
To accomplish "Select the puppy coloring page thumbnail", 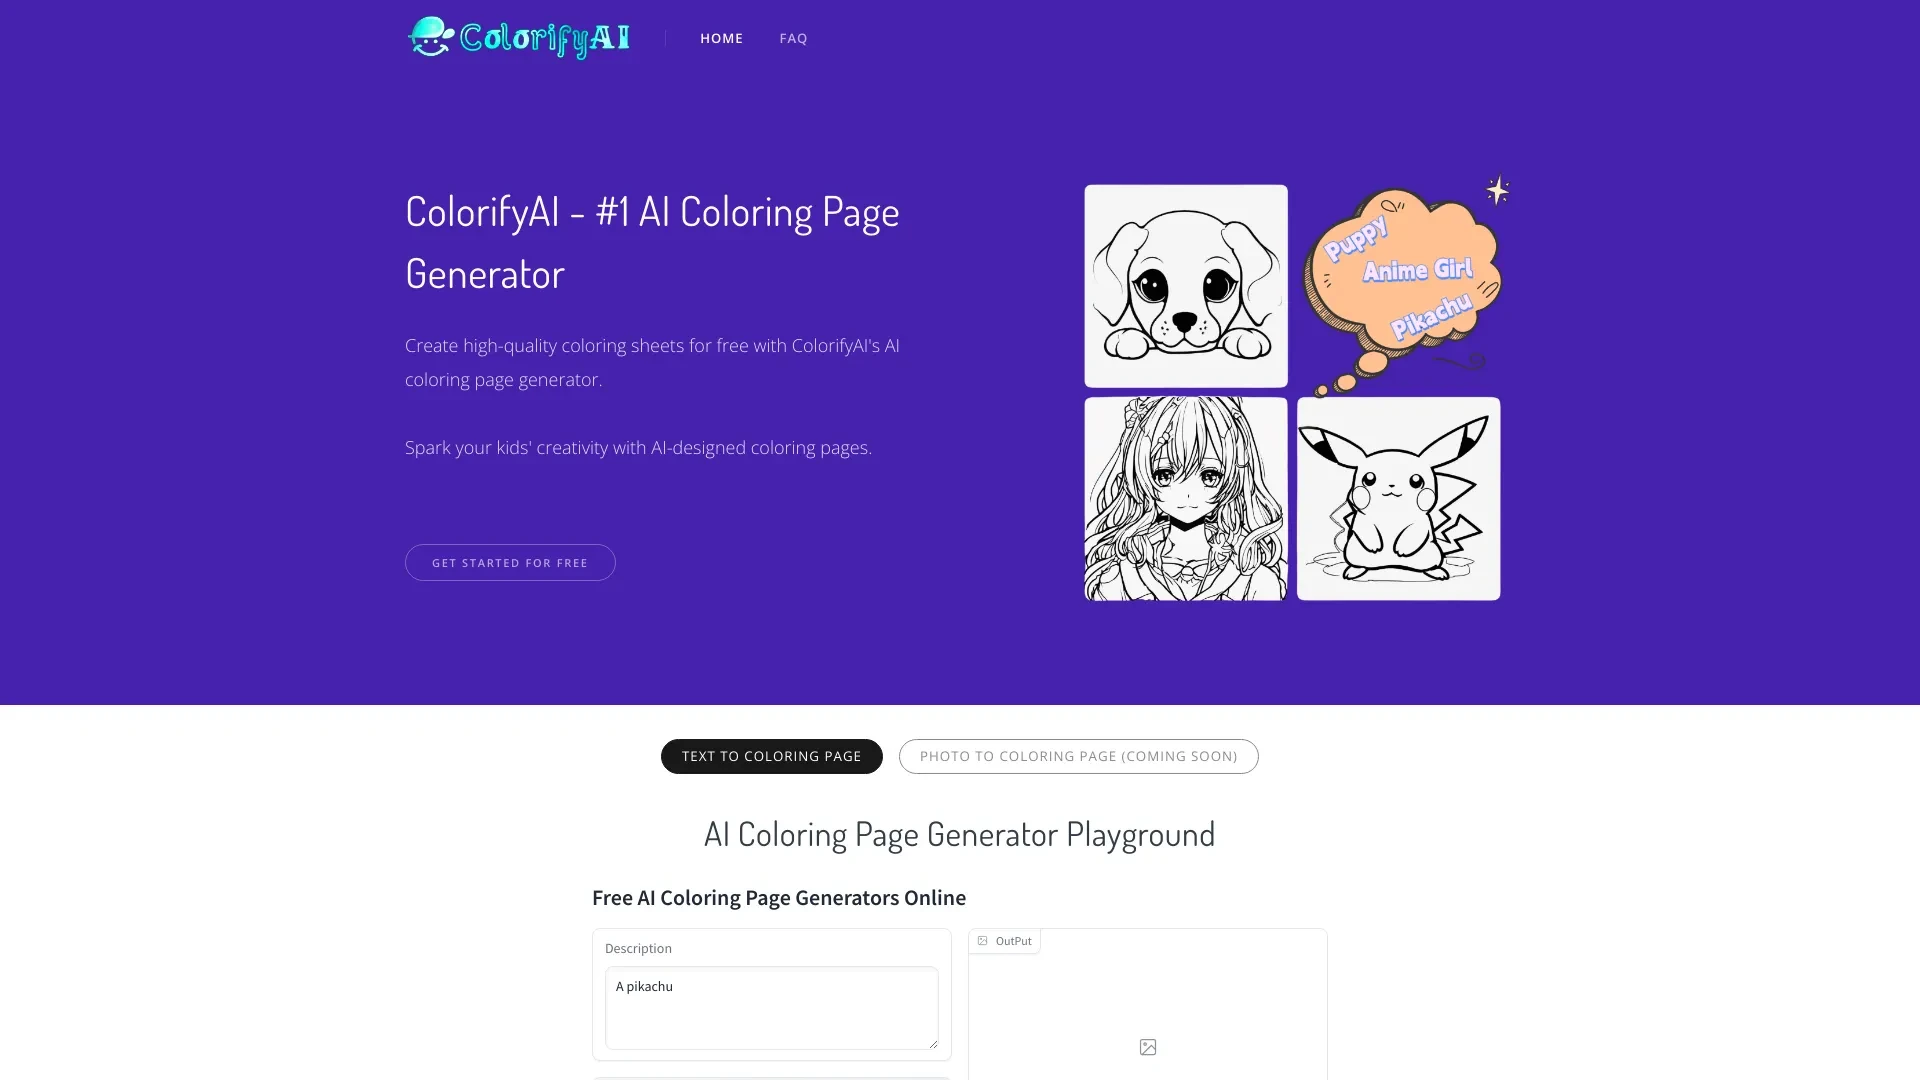I will point(1184,285).
